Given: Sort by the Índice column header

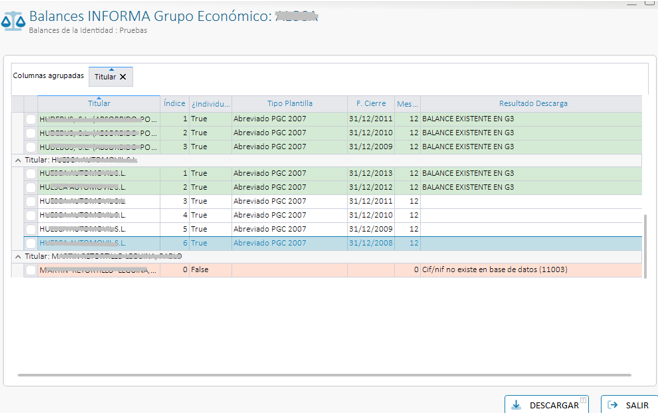Looking at the screenshot, I should pyautogui.click(x=175, y=103).
